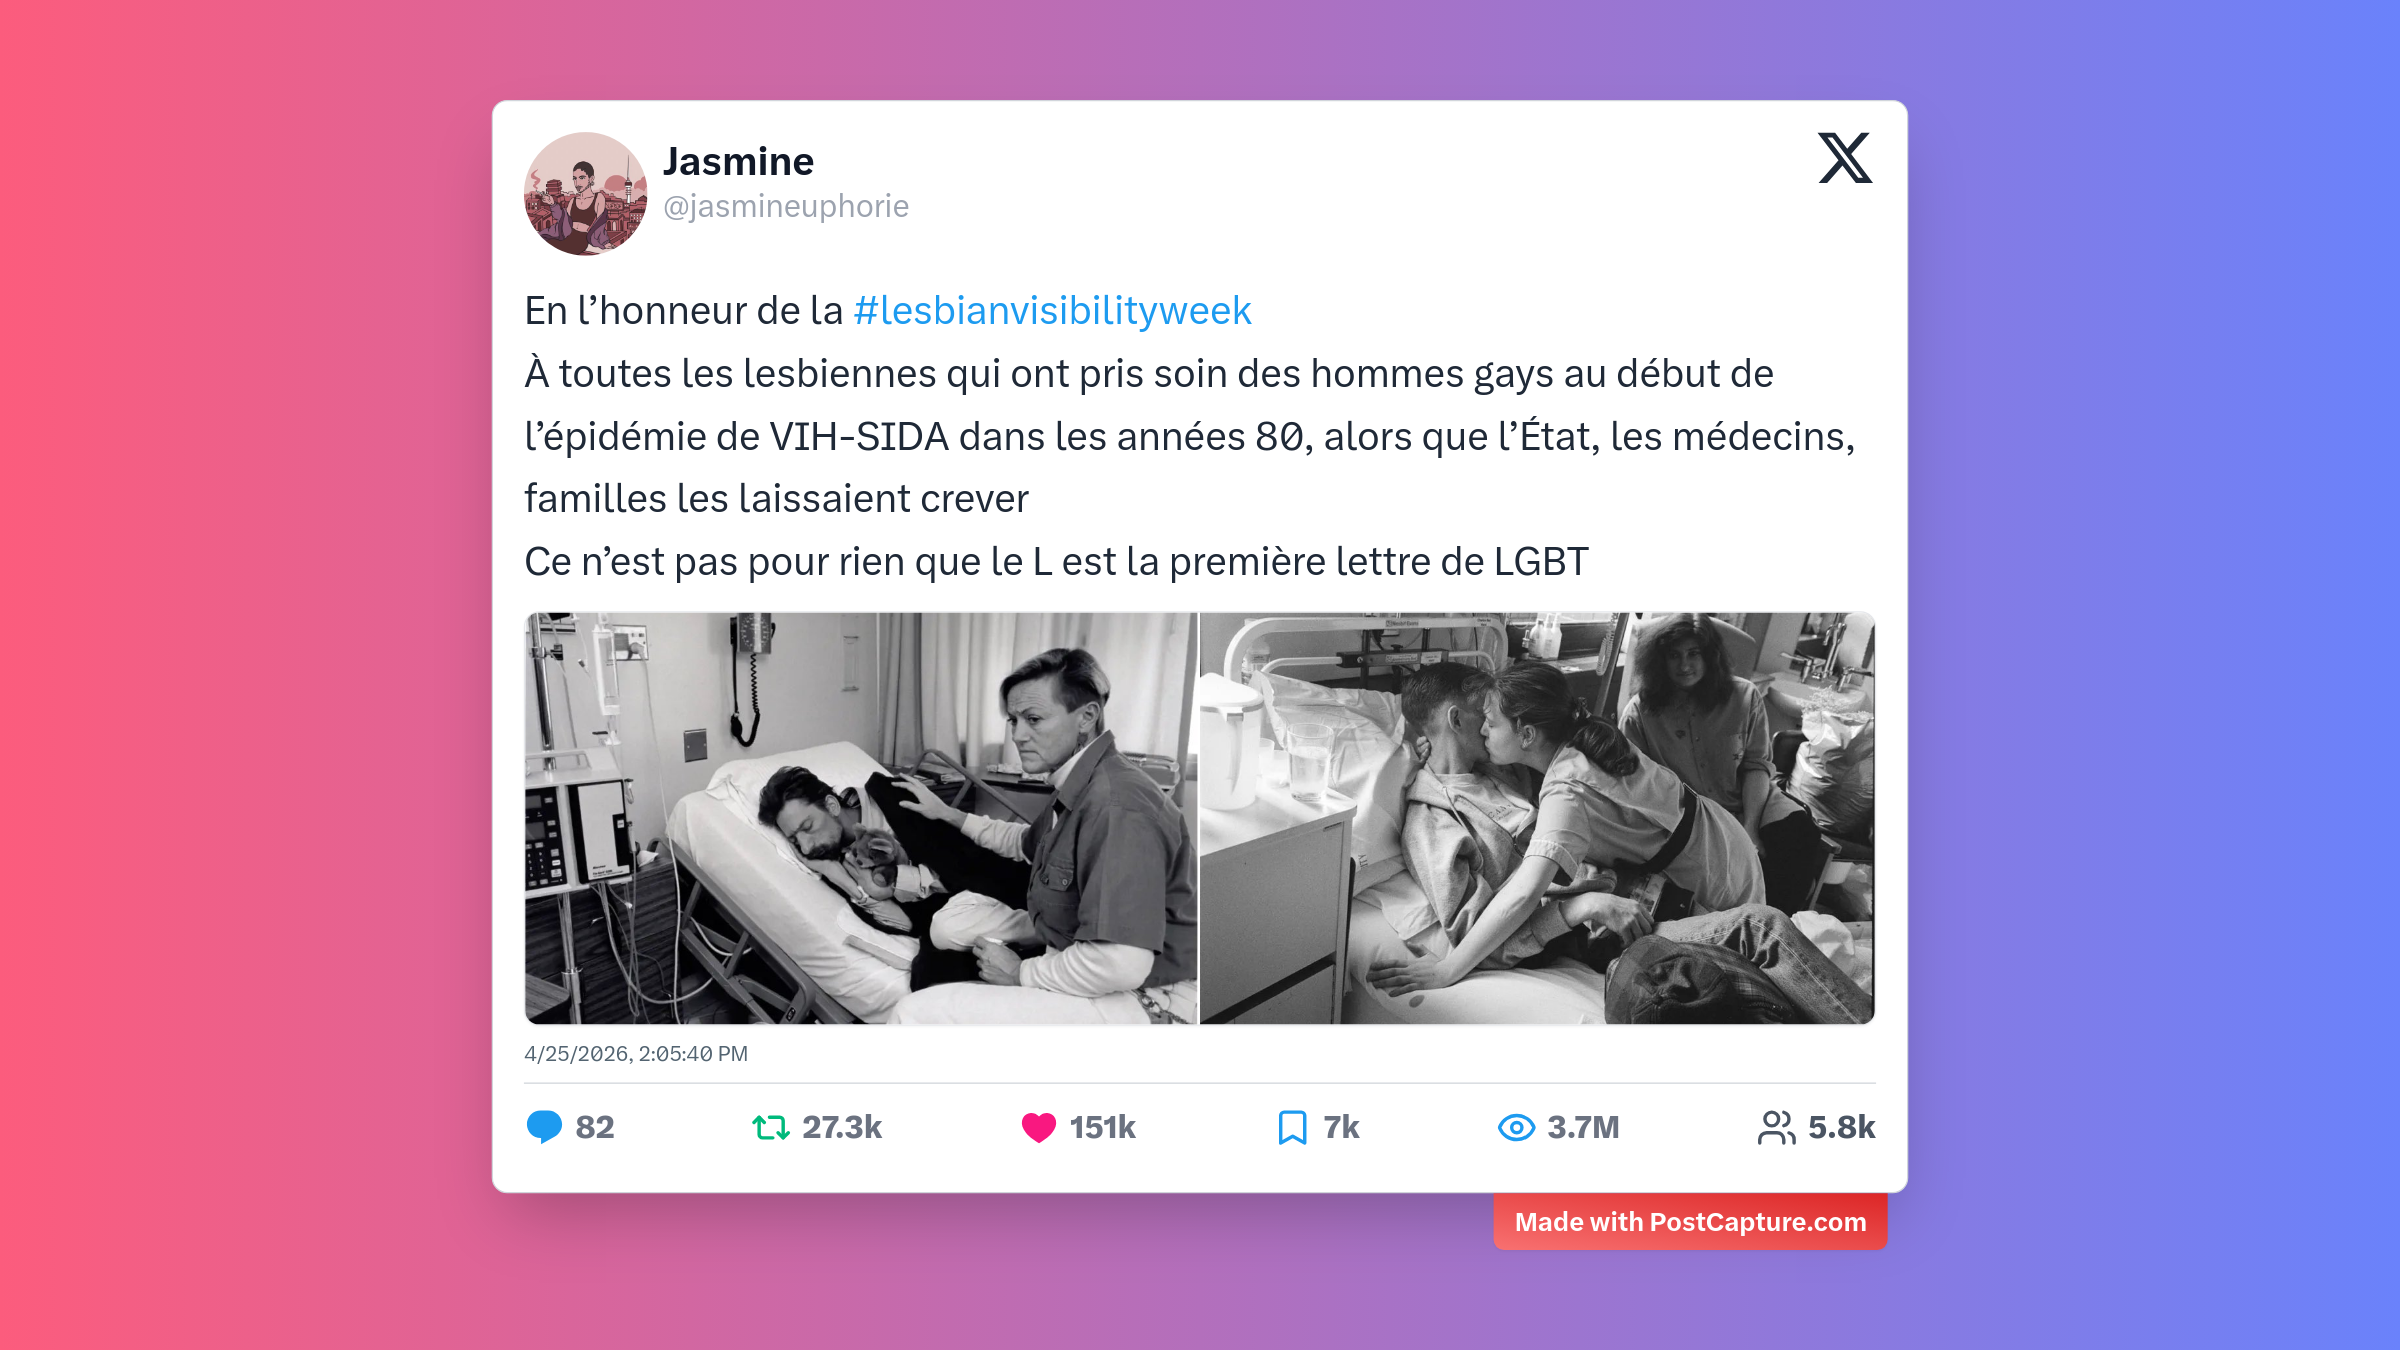Click the 27.3k retweet count

pyautogui.click(x=842, y=1128)
